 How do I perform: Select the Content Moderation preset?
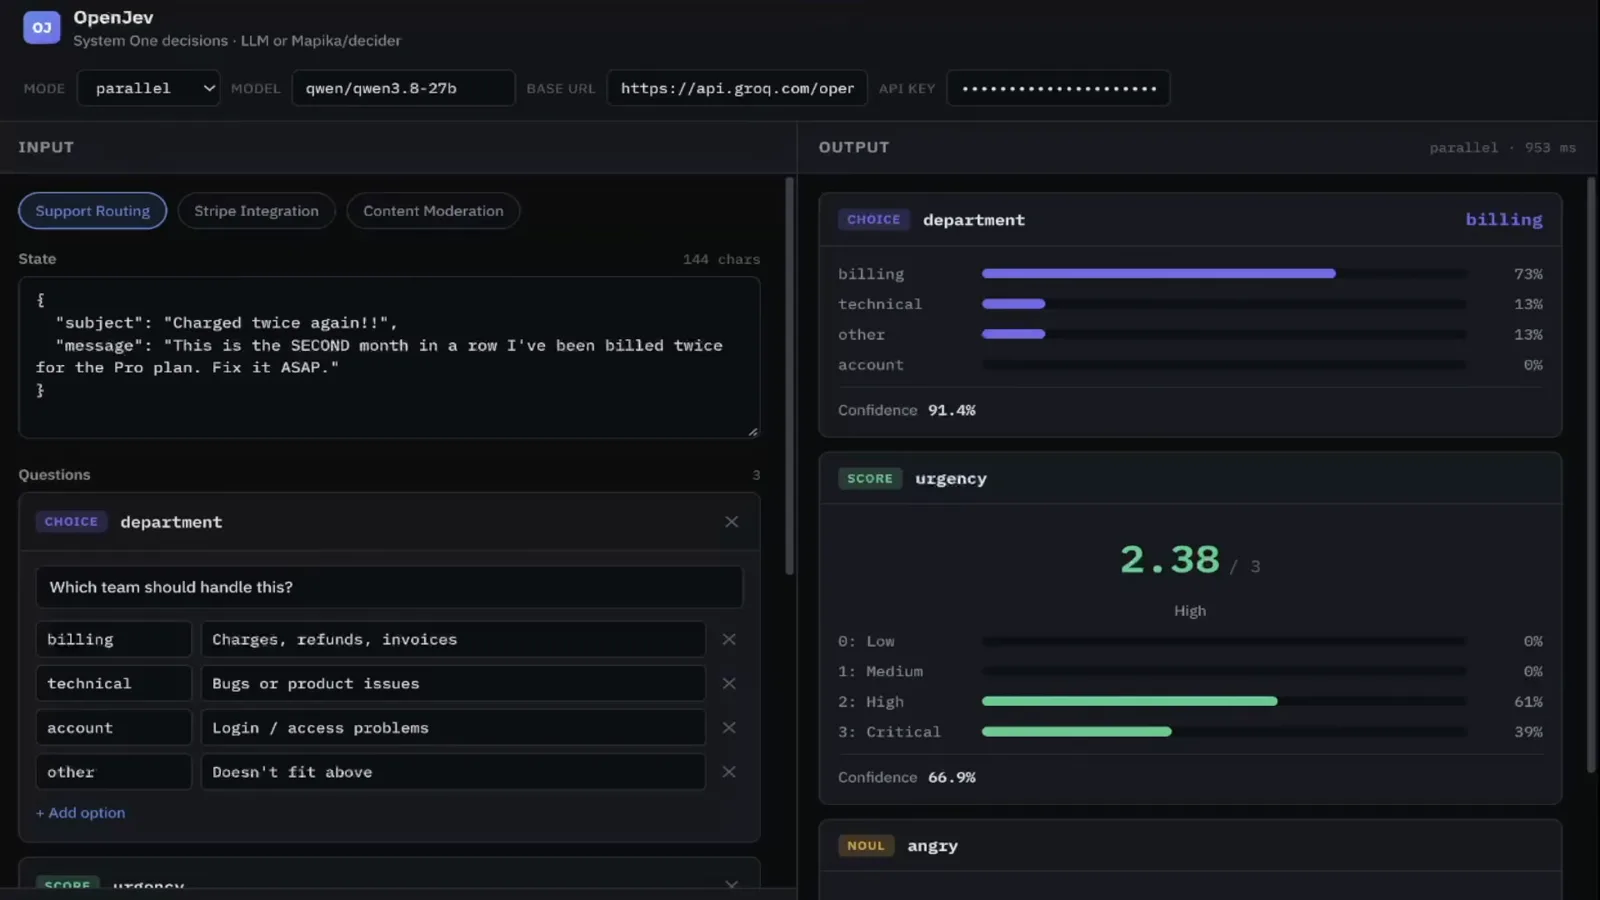coord(433,211)
